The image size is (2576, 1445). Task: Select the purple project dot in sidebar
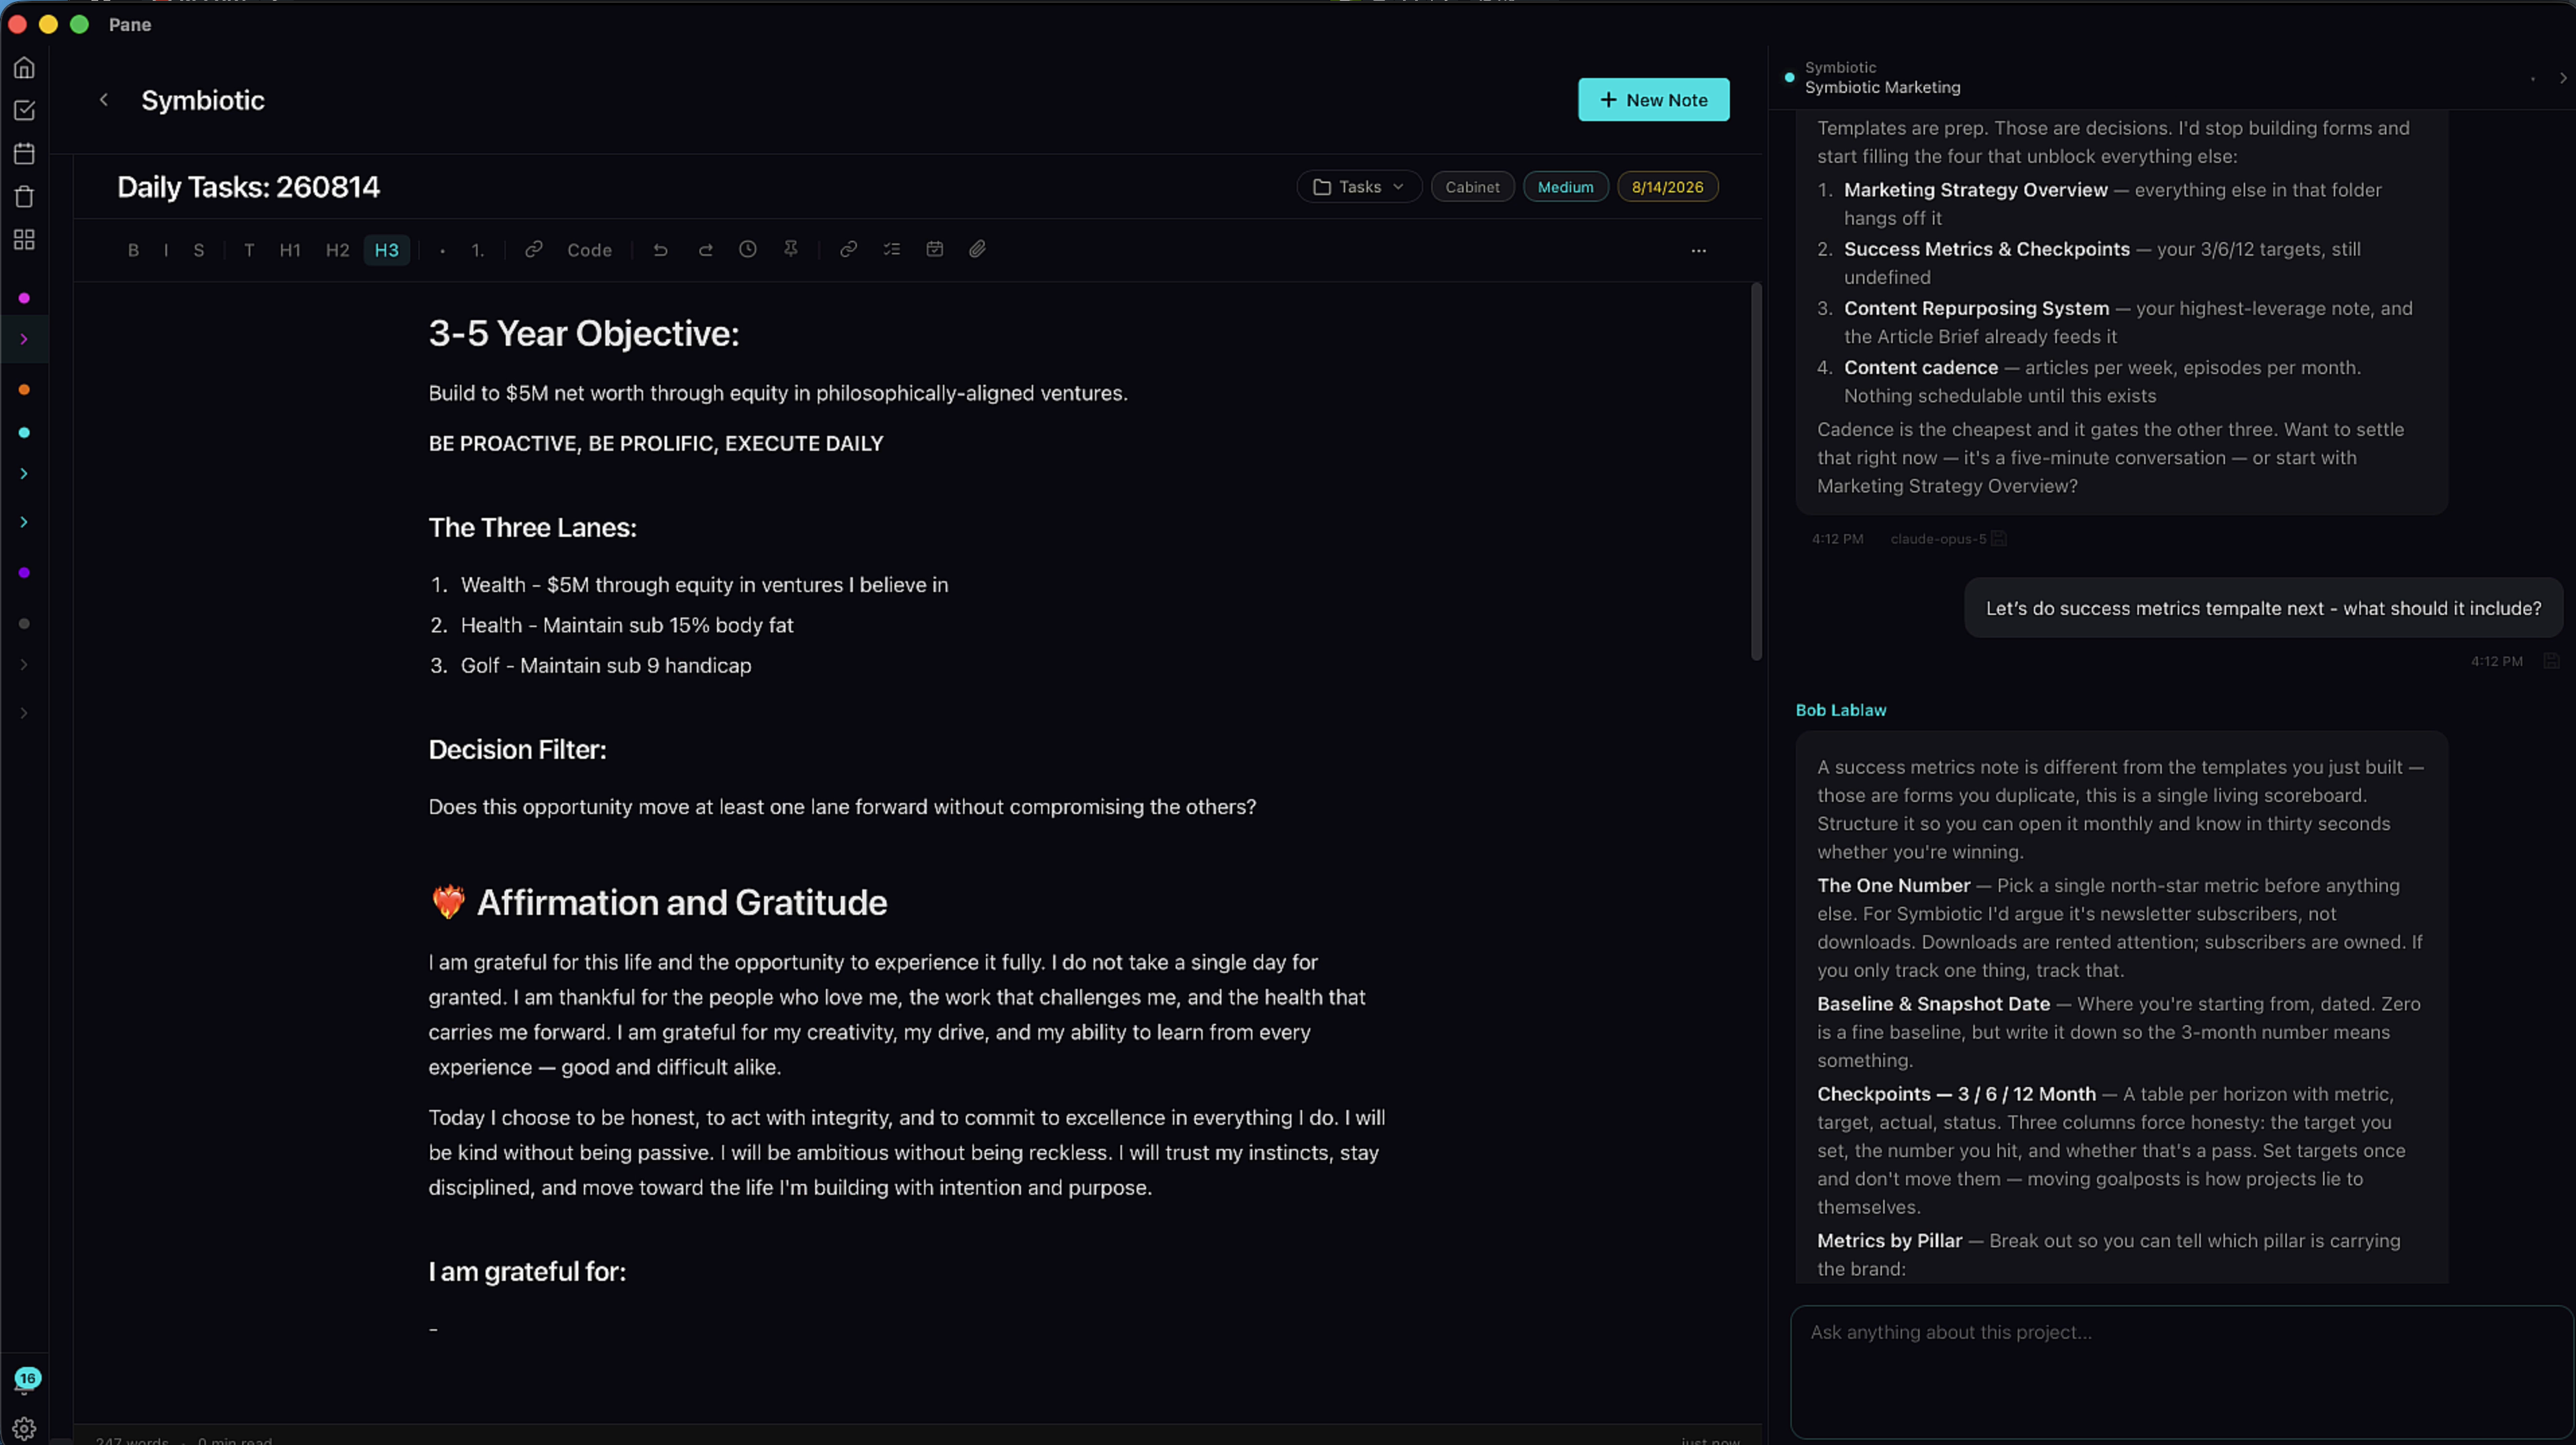click(24, 573)
